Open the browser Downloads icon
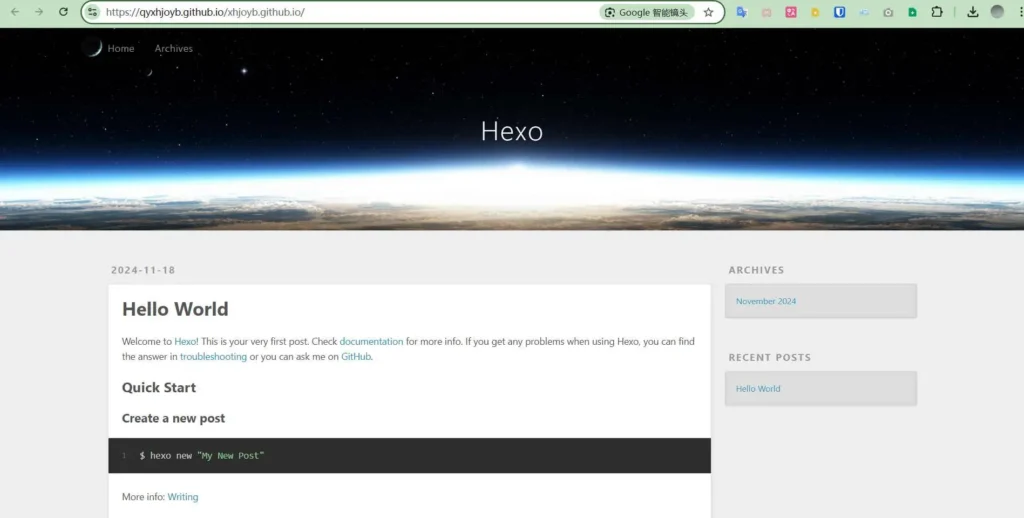The image size is (1024, 518). 973,12
